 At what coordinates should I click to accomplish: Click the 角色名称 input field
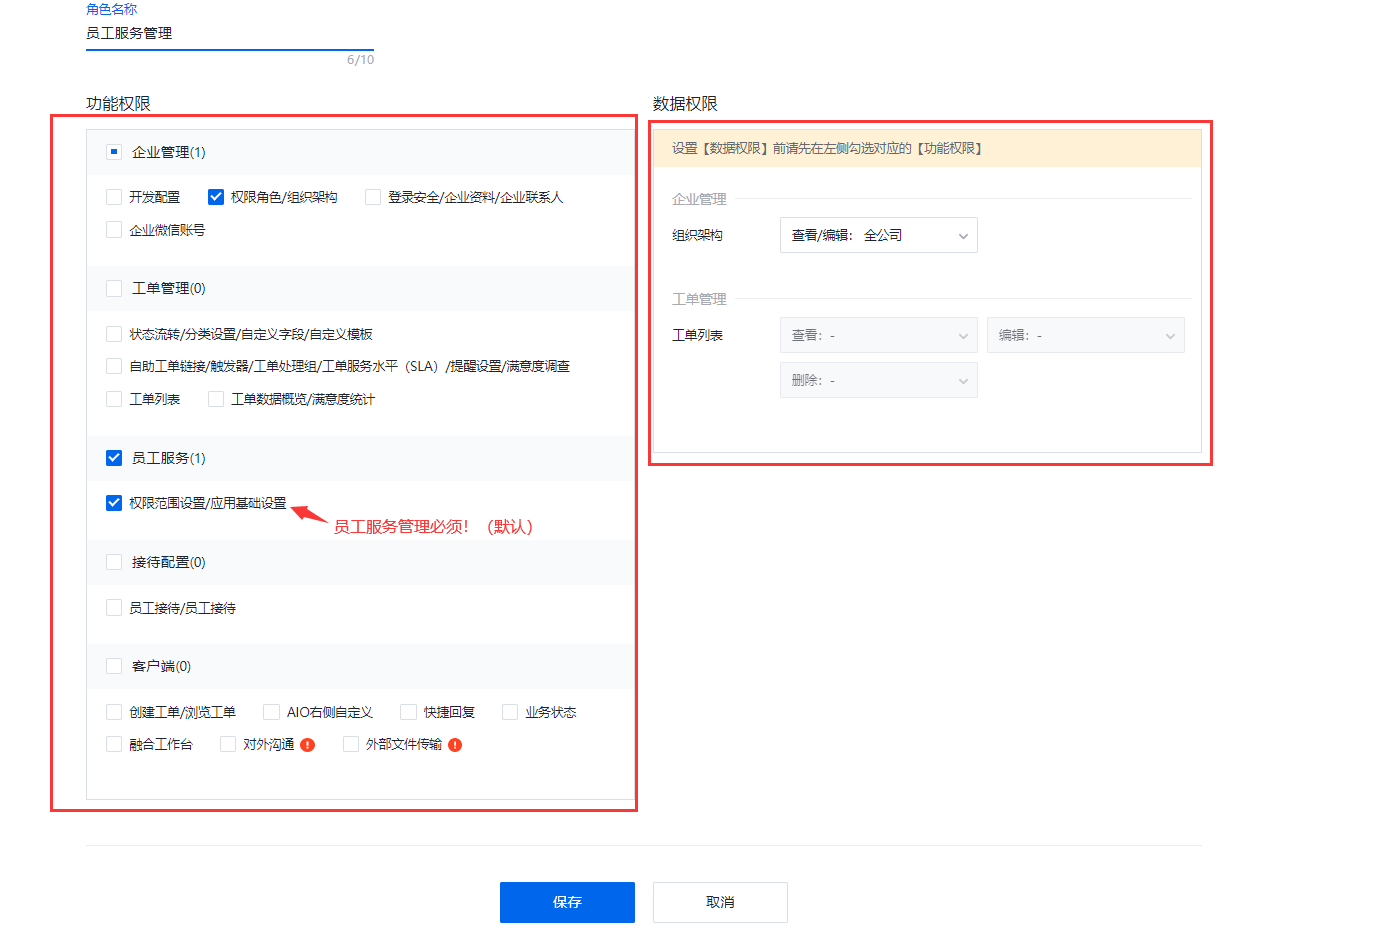point(230,34)
